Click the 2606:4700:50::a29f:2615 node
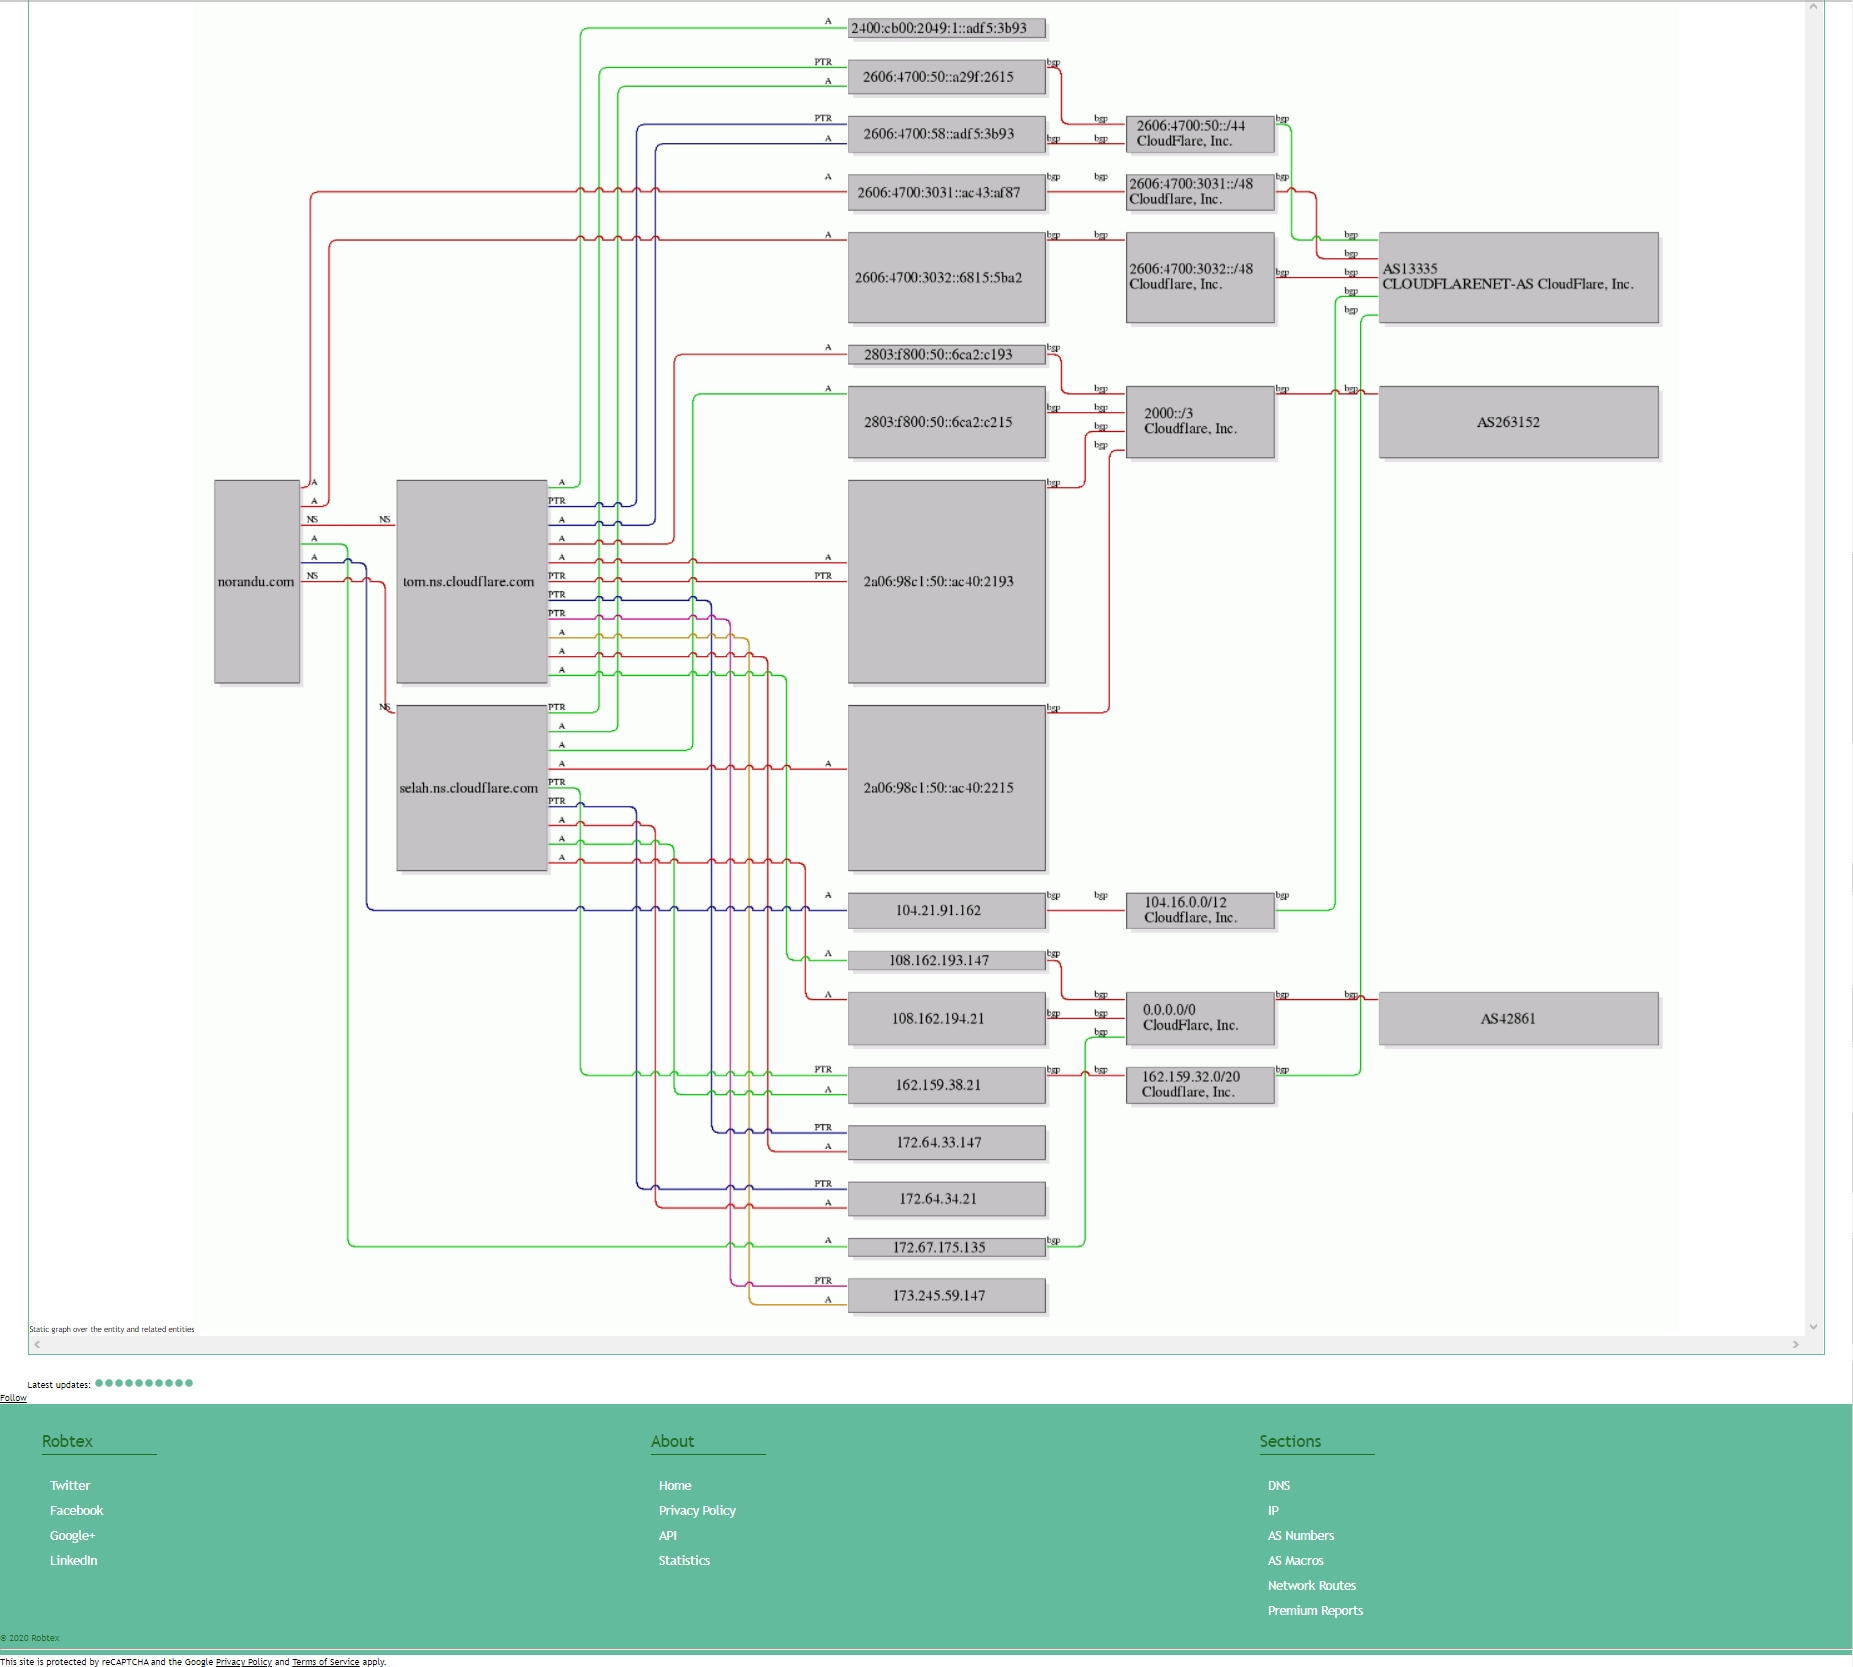 click(947, 77)
